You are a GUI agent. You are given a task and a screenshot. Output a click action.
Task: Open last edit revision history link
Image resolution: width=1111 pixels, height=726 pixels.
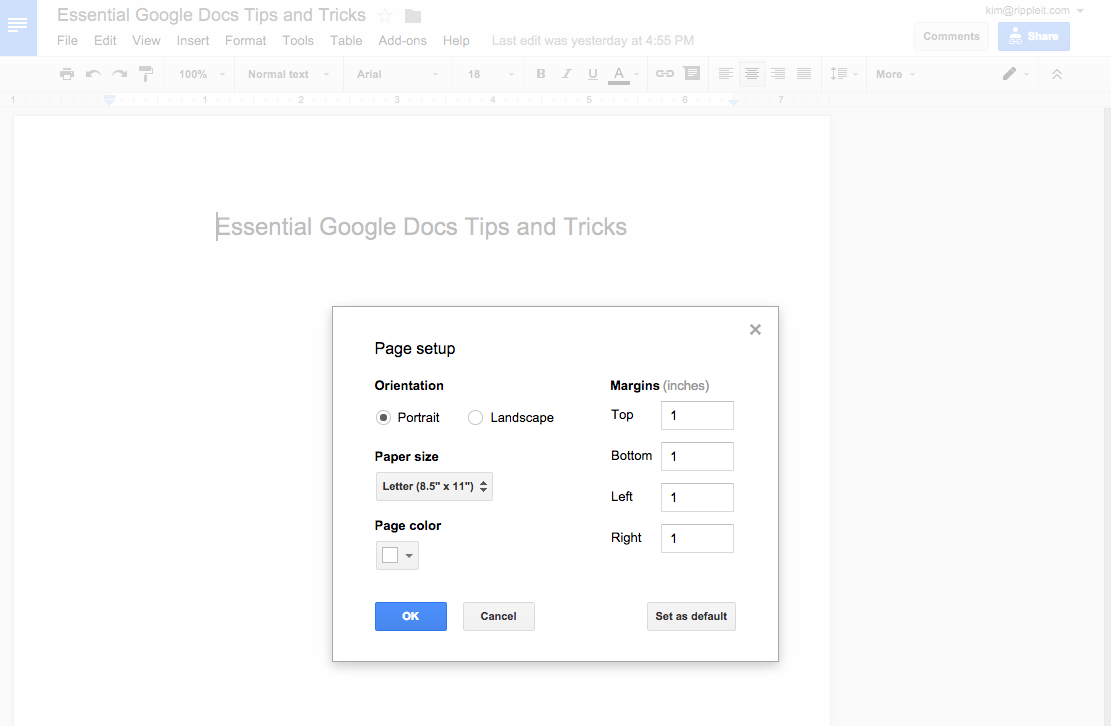593,40
